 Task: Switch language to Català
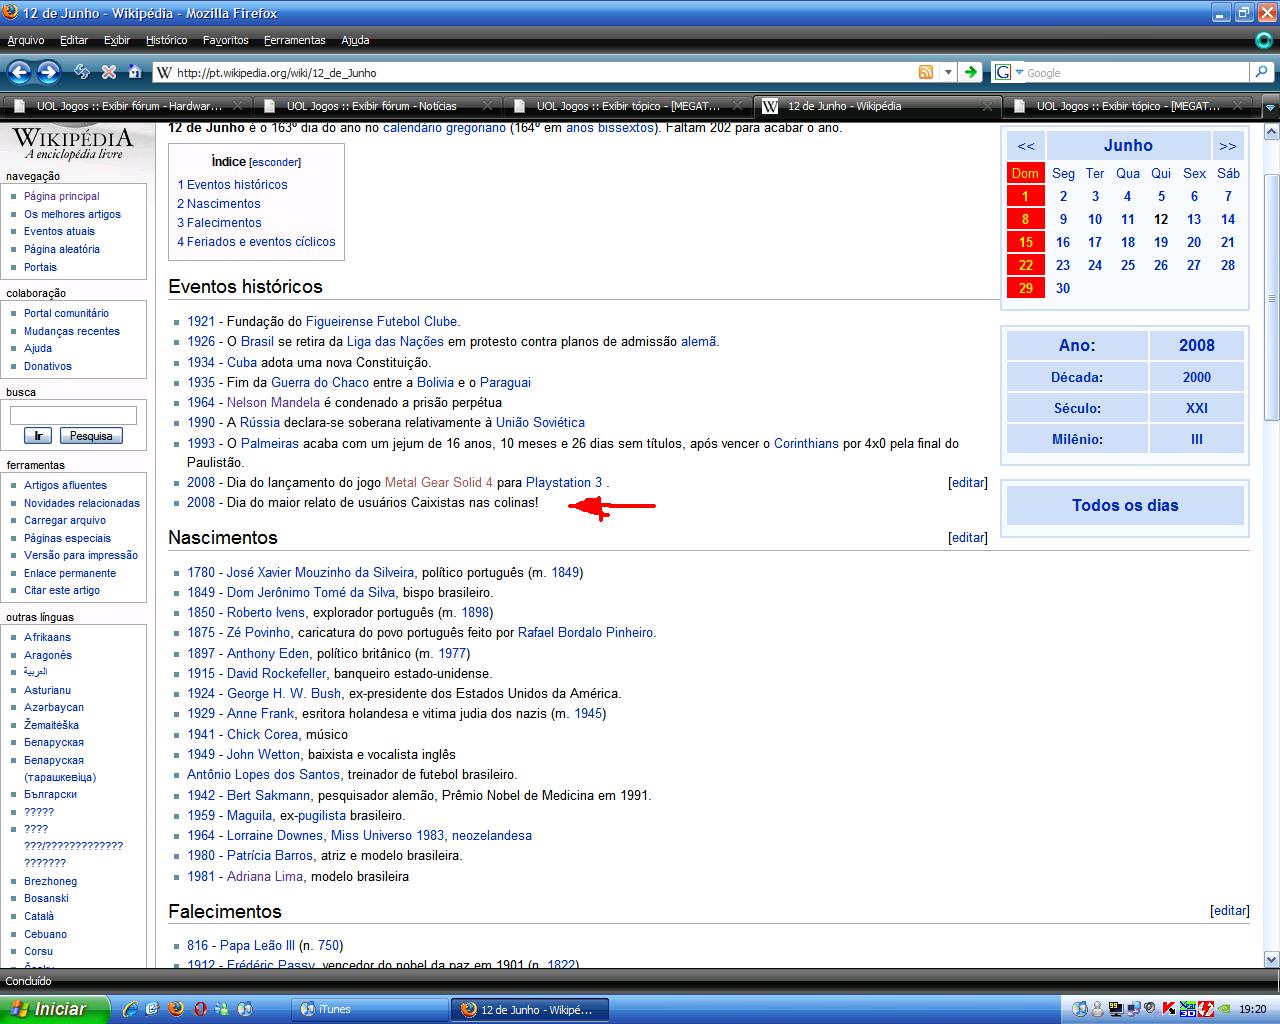pyautogui.click(x=39, y=916)
